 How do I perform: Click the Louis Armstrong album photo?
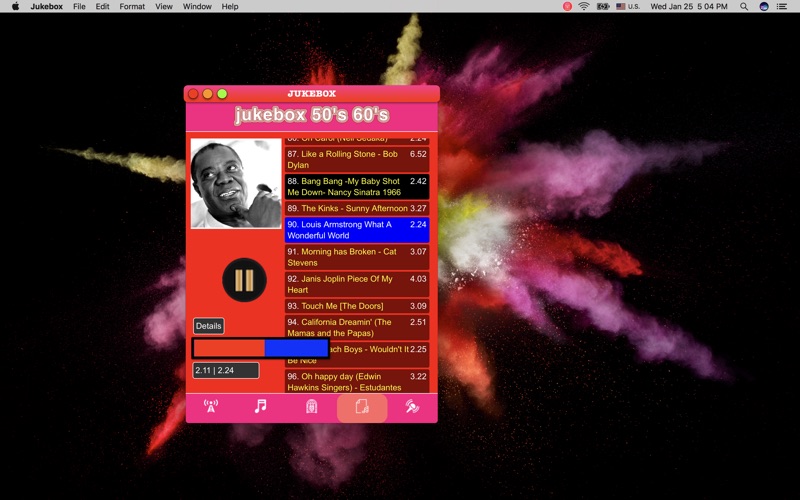236,183
